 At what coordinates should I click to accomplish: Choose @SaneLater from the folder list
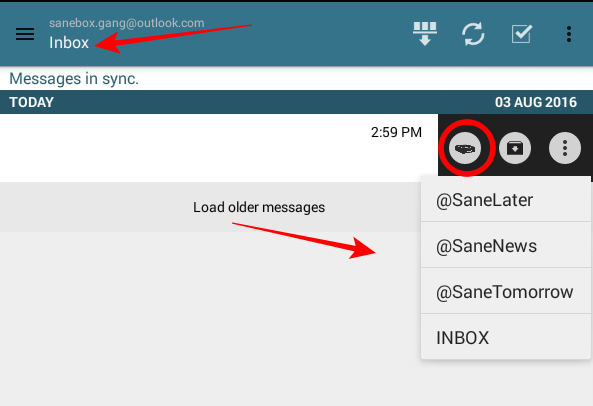point(506,199)
